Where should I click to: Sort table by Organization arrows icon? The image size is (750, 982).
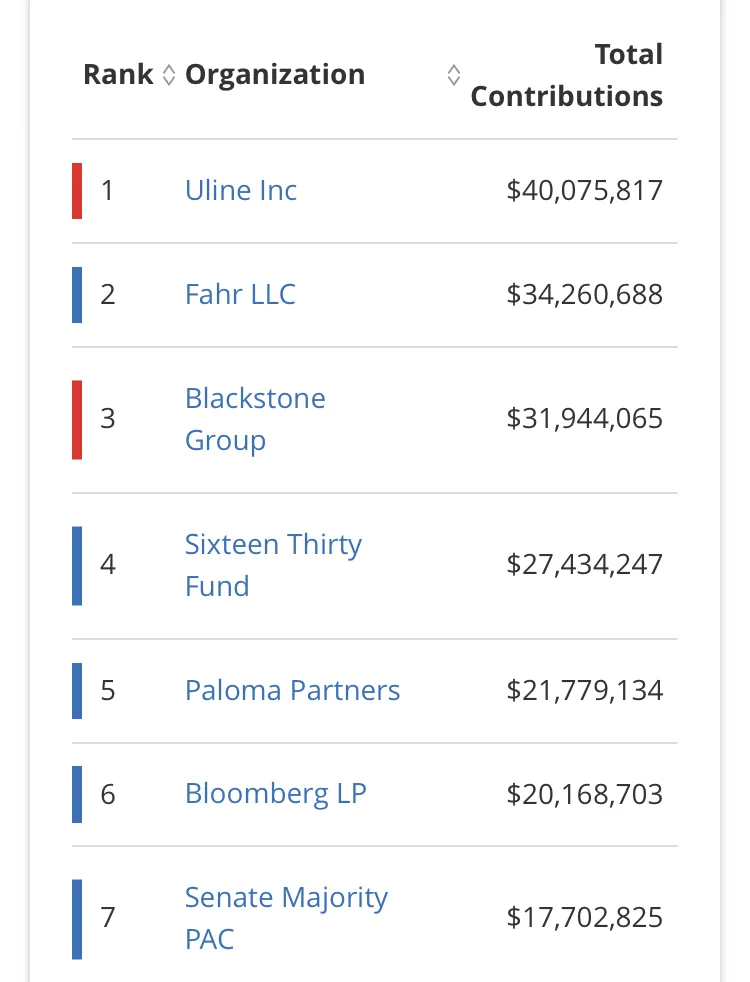pyautogui.click(x=454, y=75)
